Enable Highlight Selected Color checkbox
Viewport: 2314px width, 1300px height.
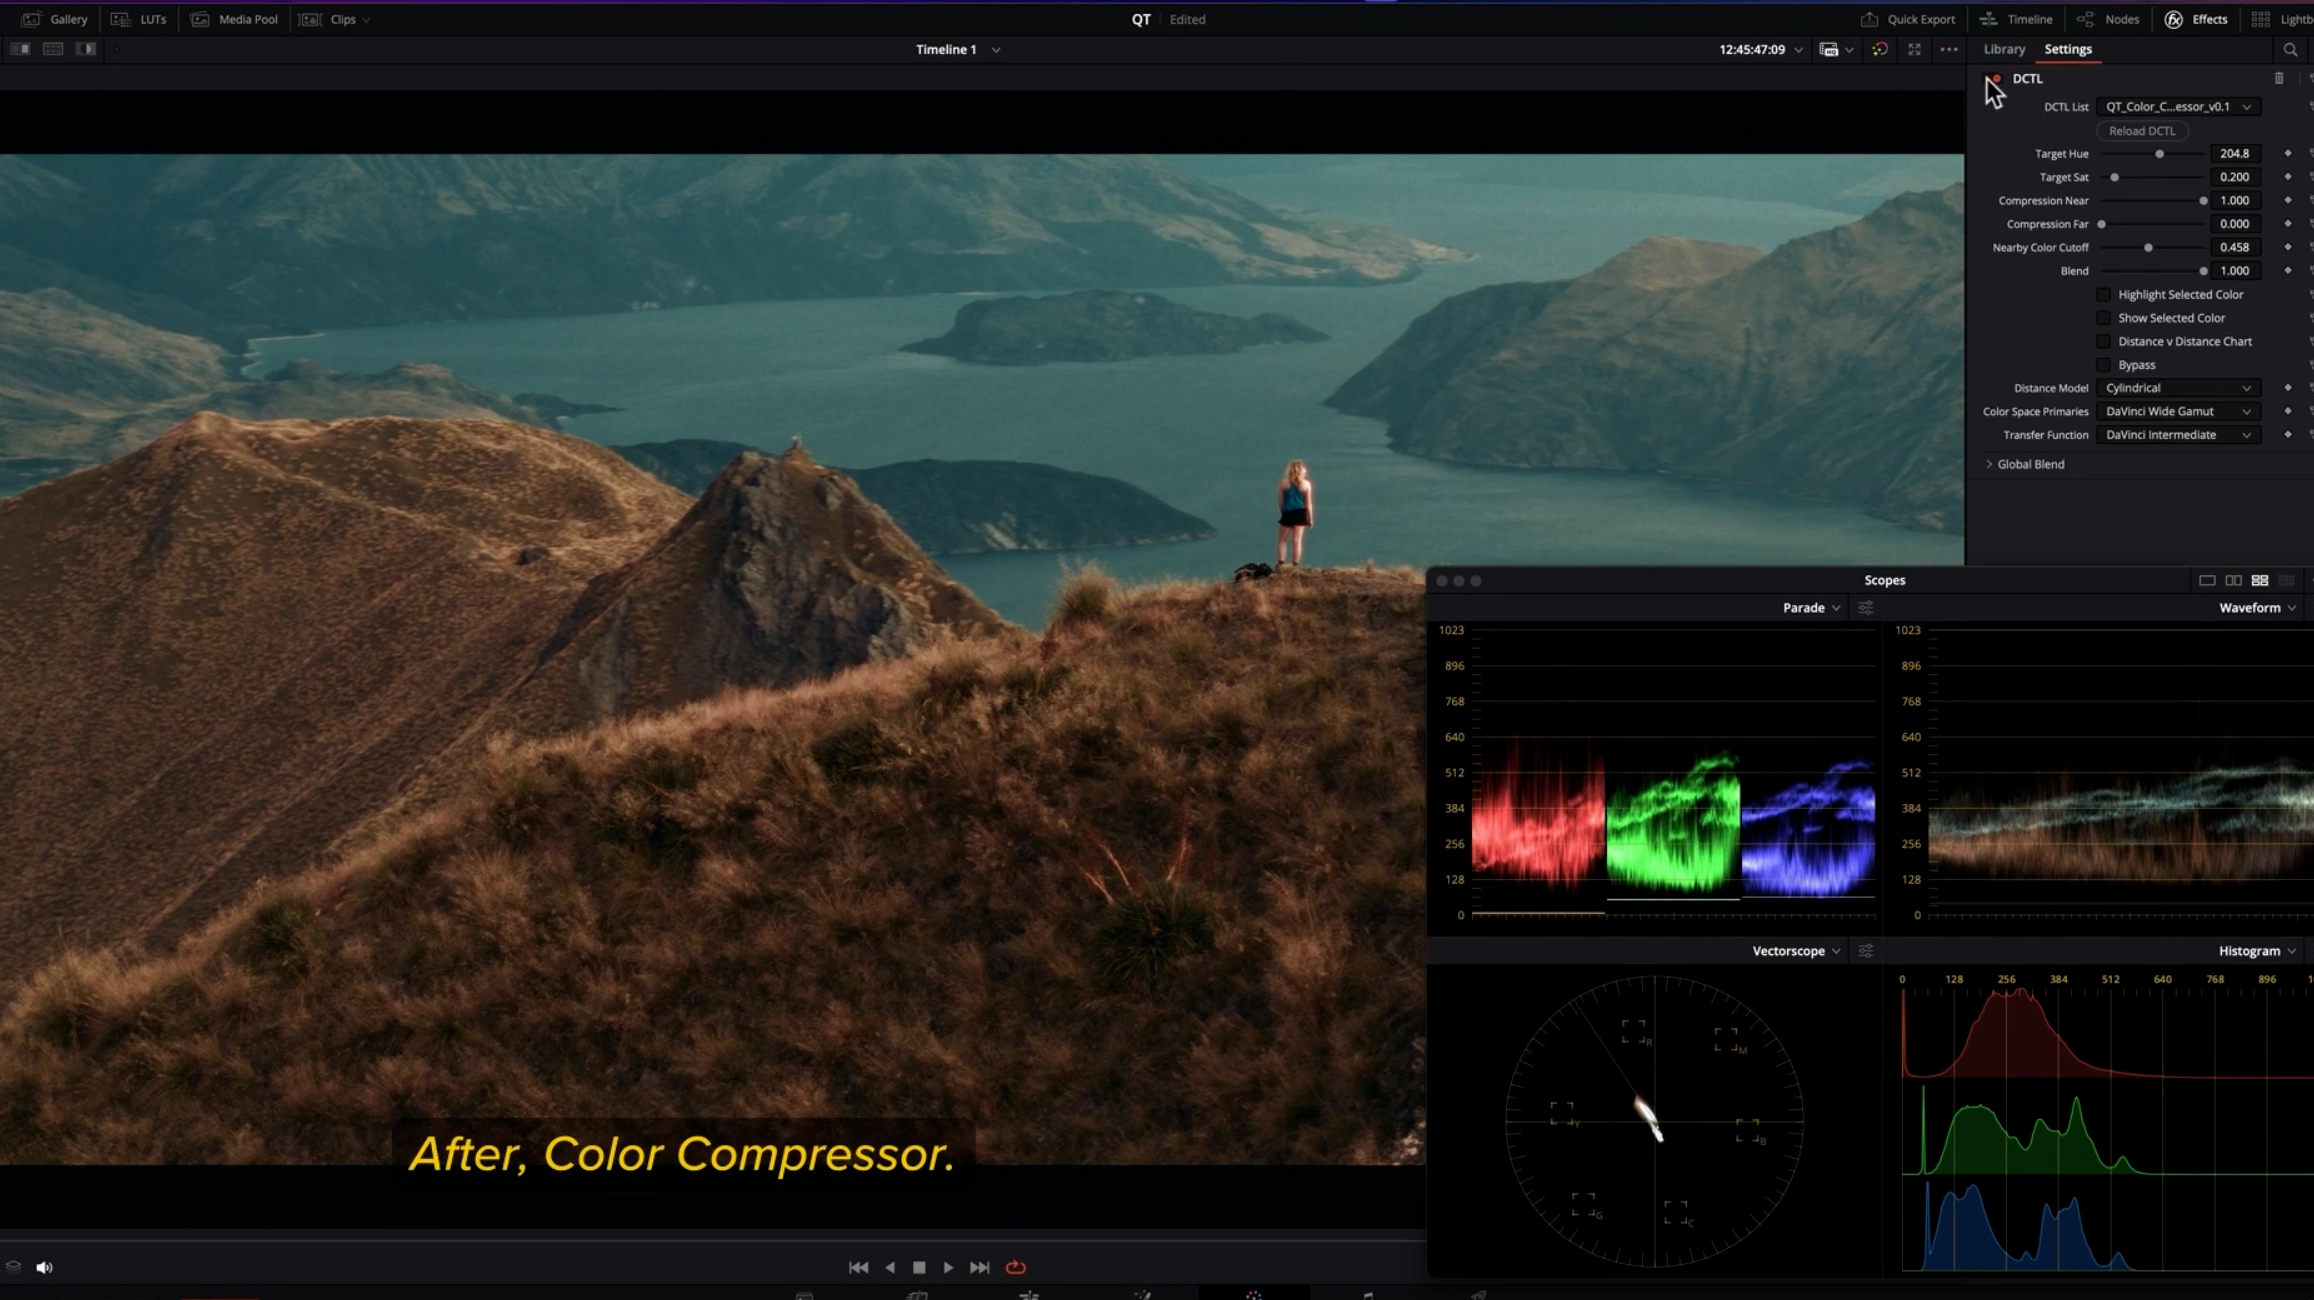pyautogui.click(x=2104, y=294)
